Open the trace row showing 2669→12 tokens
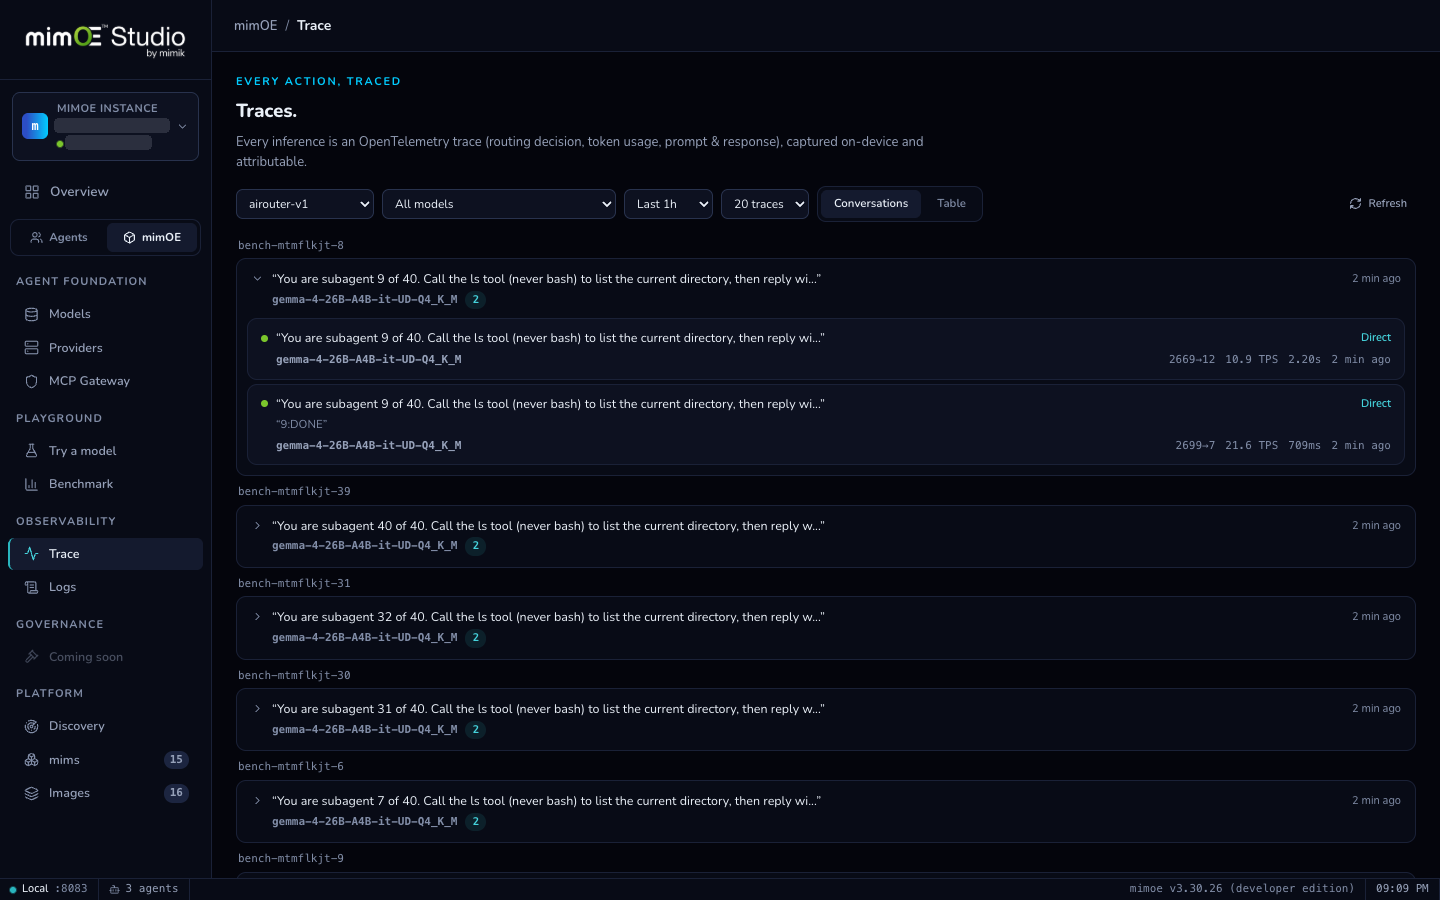 click(826, 349)
